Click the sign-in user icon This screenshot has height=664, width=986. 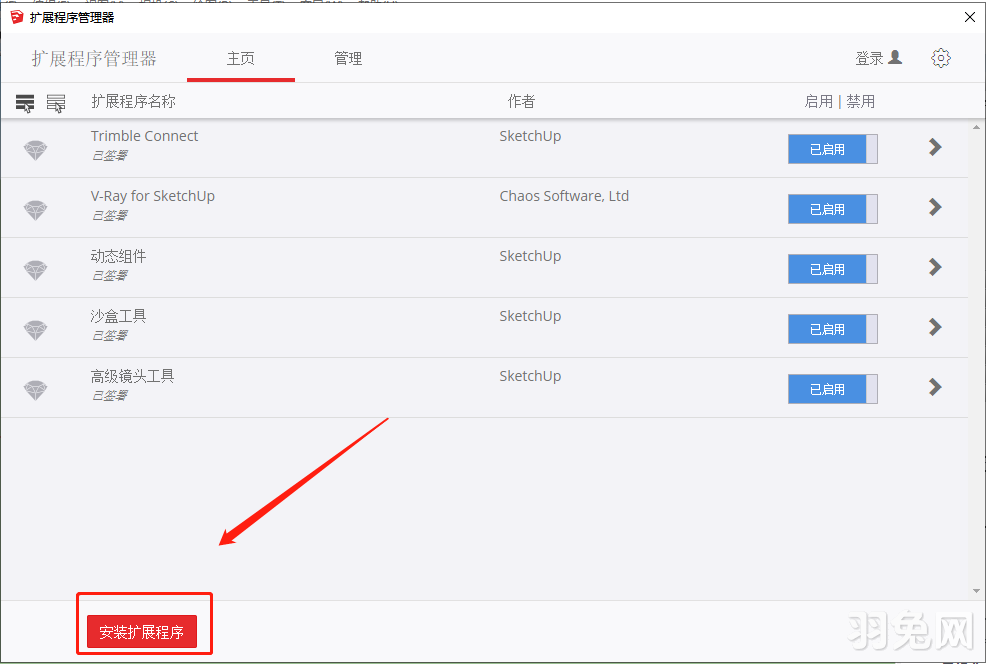pyautogui.click(x=899, y=58)
